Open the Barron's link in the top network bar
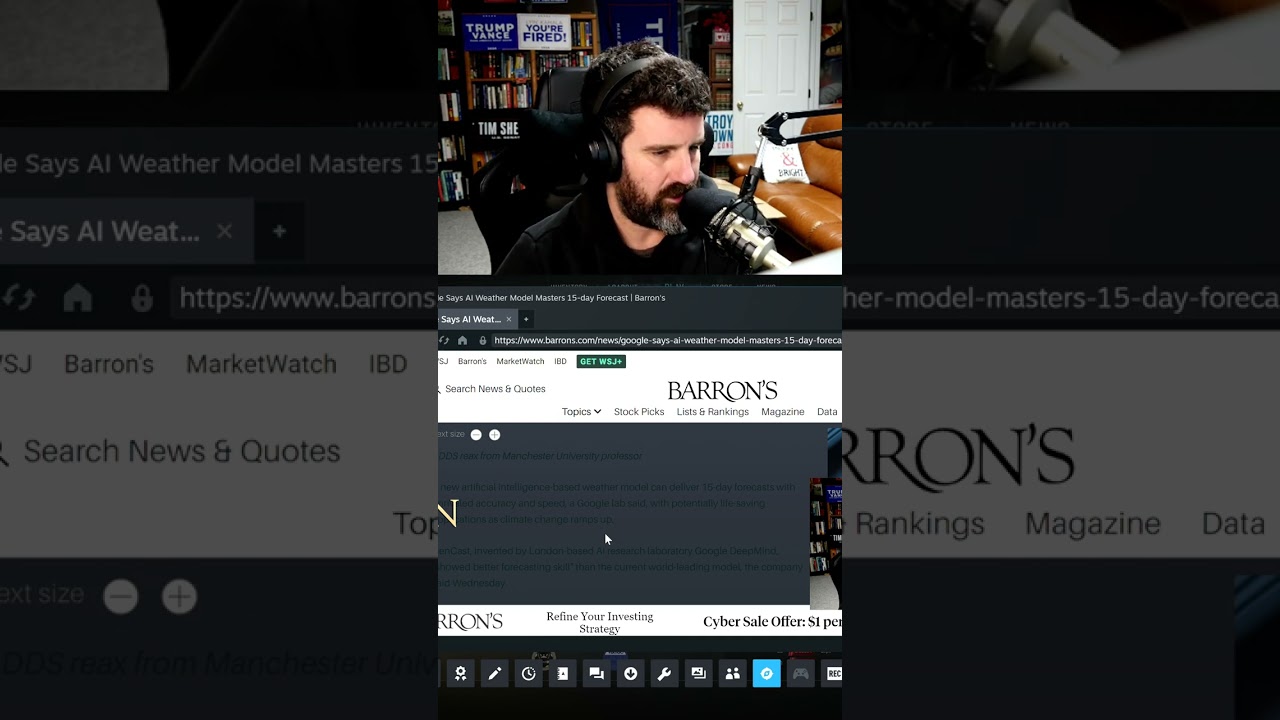 (x=472, y=361)
